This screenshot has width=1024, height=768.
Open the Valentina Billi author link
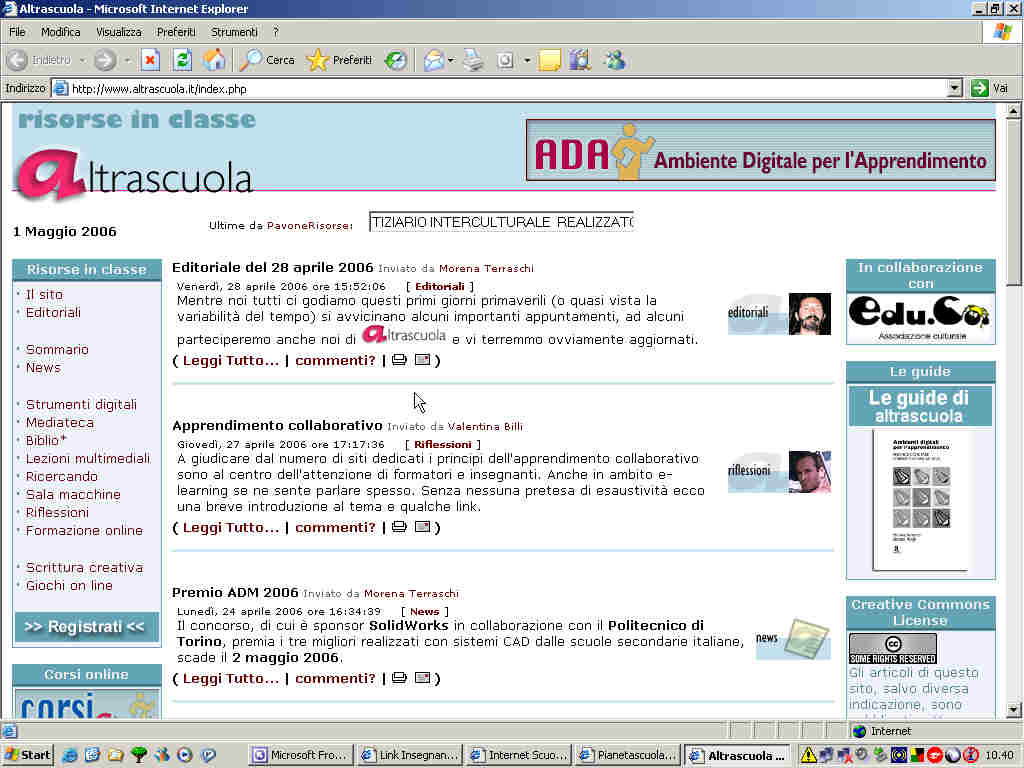(x=485, y=427)
